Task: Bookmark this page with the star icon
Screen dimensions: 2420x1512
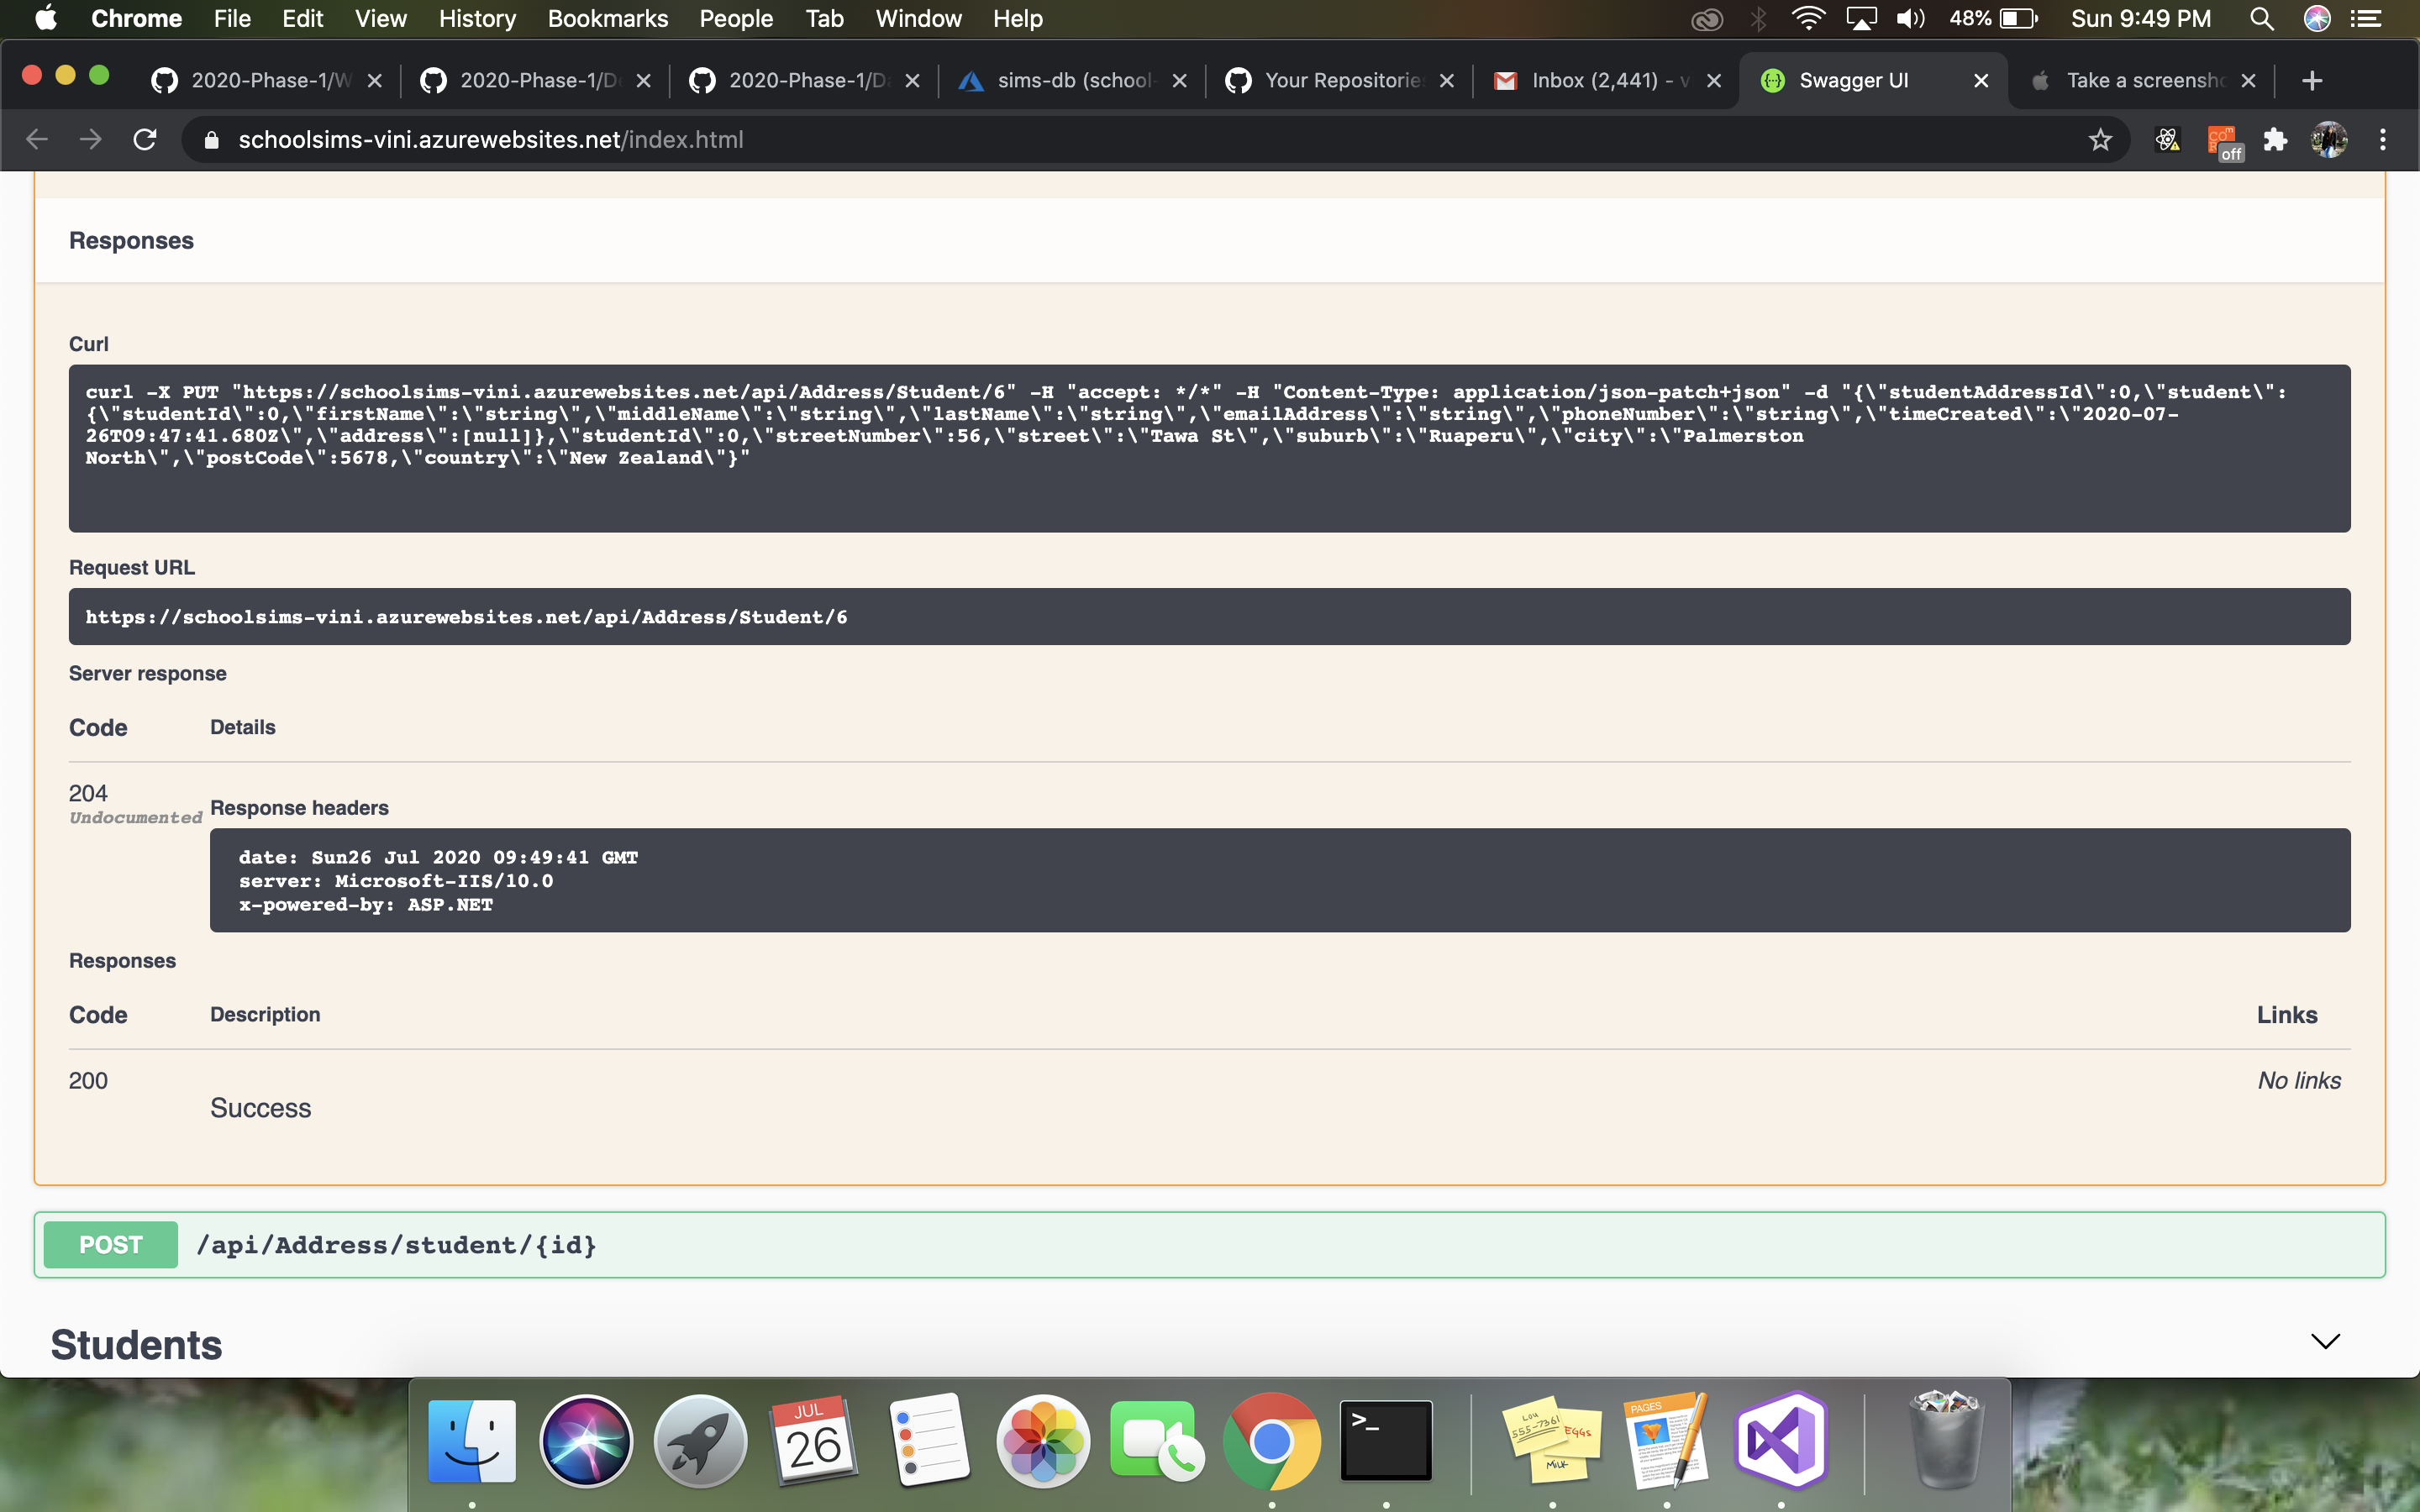Action: pyautogui.click(x=2100, y=140)
